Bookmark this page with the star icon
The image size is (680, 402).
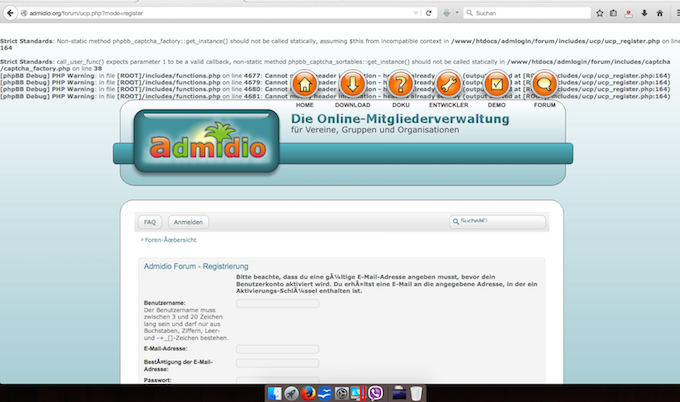[599, 13]
